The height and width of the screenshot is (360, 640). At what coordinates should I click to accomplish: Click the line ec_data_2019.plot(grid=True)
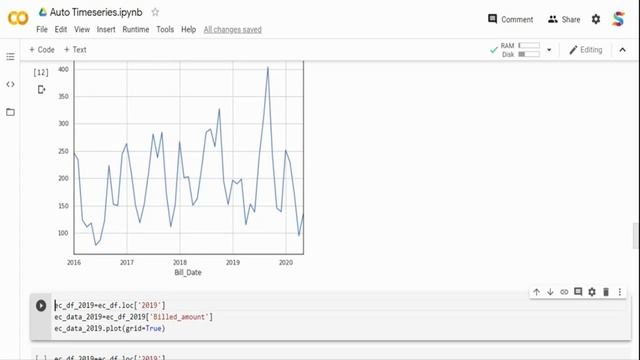[110, 328]
